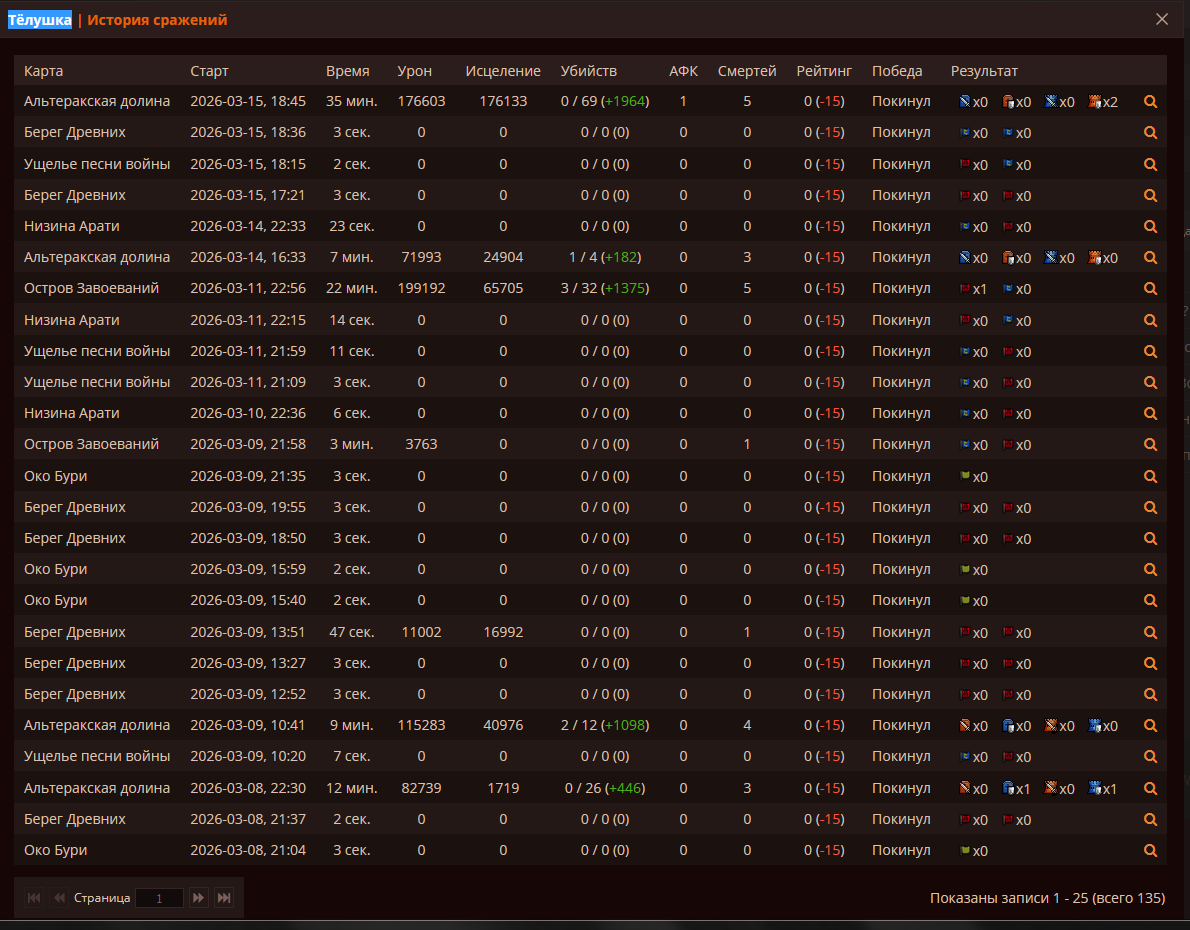Click the Тёлушка character name link
The height and width of the screenshot is (930, 1190).
[x=40, y=20]
